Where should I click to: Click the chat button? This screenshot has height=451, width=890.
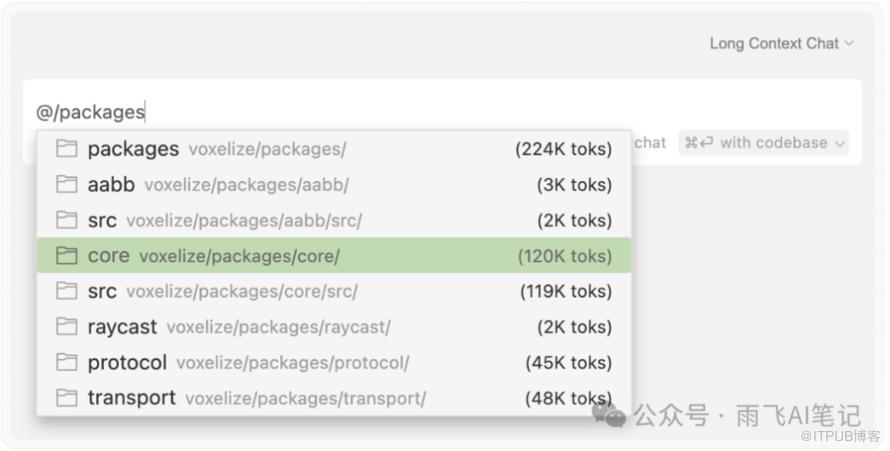pyautogui.click(x=650, y=143)
